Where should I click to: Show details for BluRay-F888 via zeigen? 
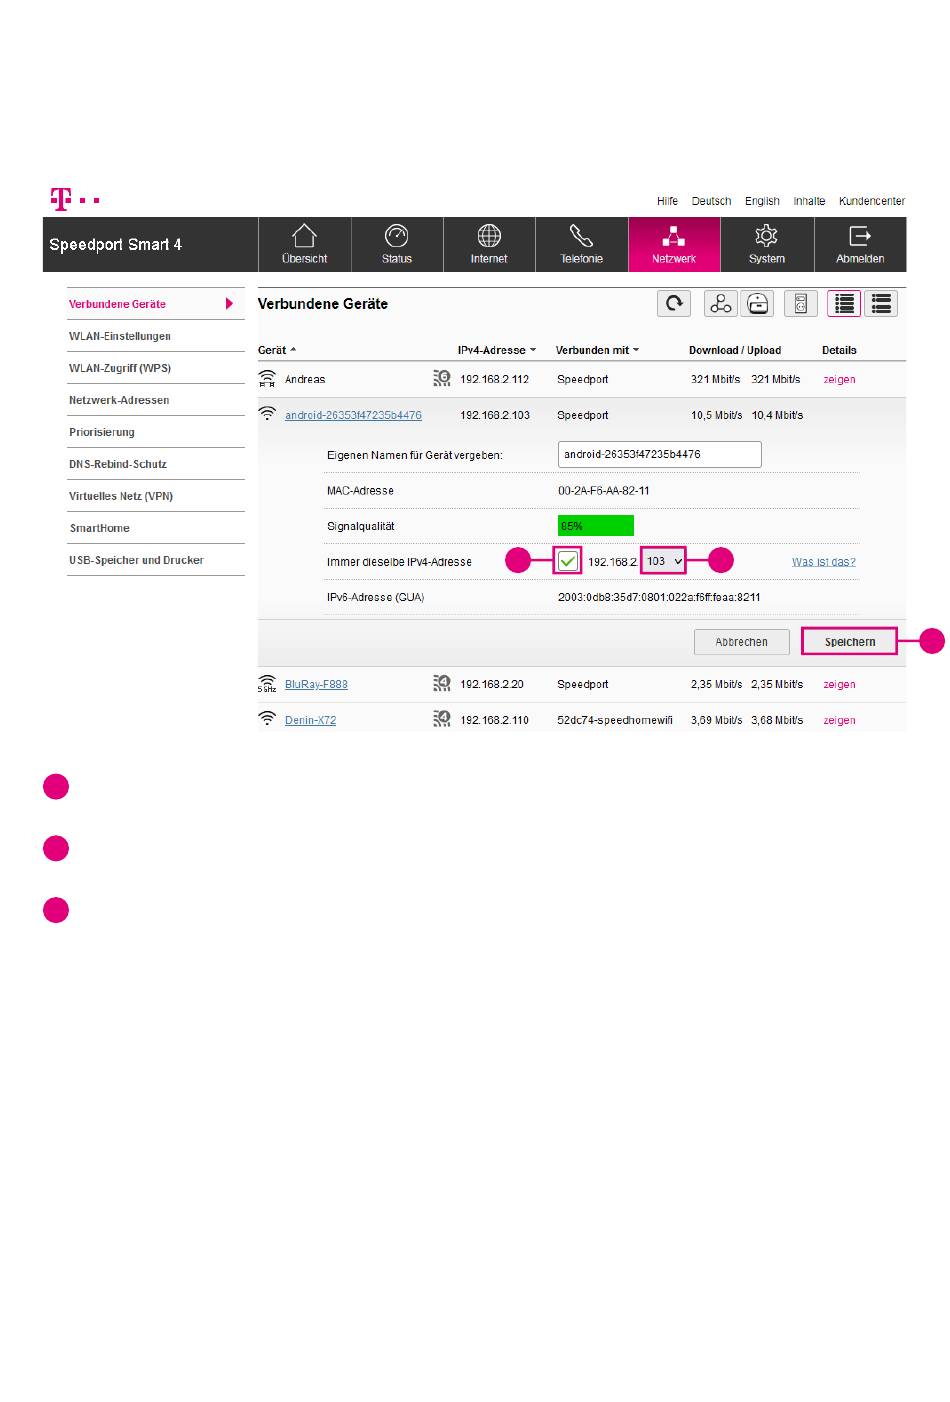839,684
